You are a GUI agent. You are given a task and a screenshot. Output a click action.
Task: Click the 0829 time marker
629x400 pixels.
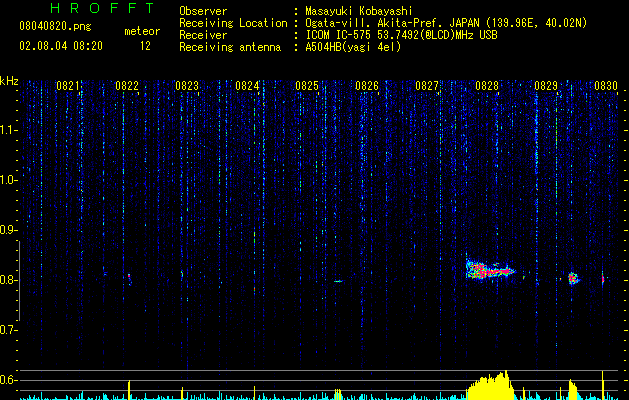coord(546,85)
